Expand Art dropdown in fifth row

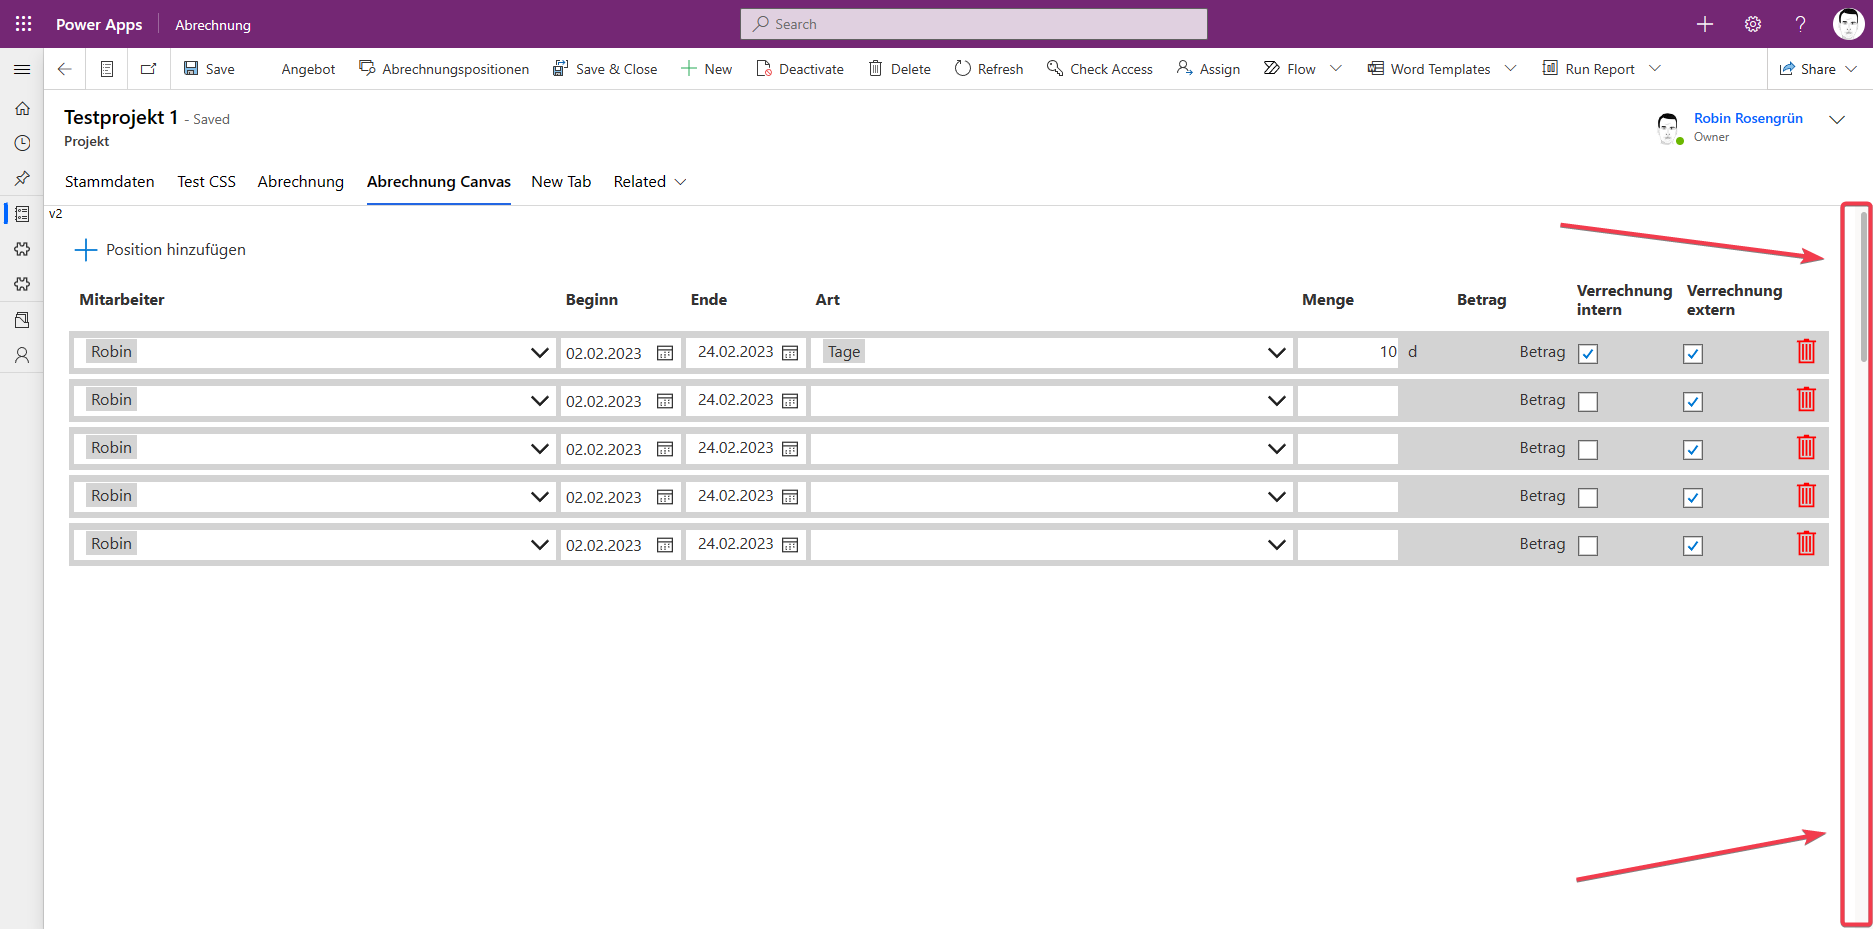1277,545
